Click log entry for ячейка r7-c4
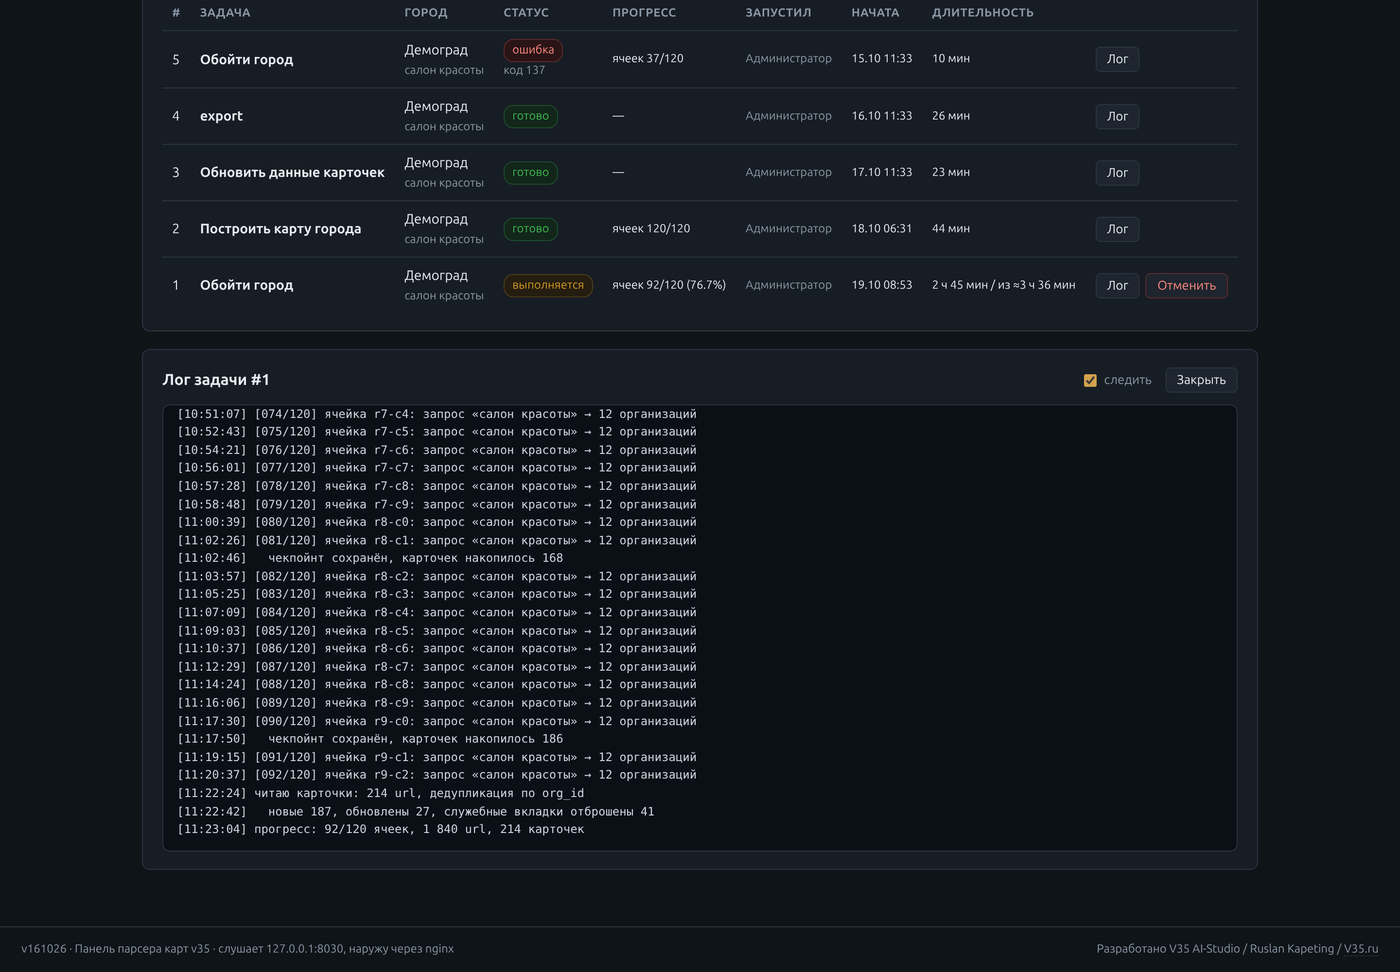 pos(437,414)
